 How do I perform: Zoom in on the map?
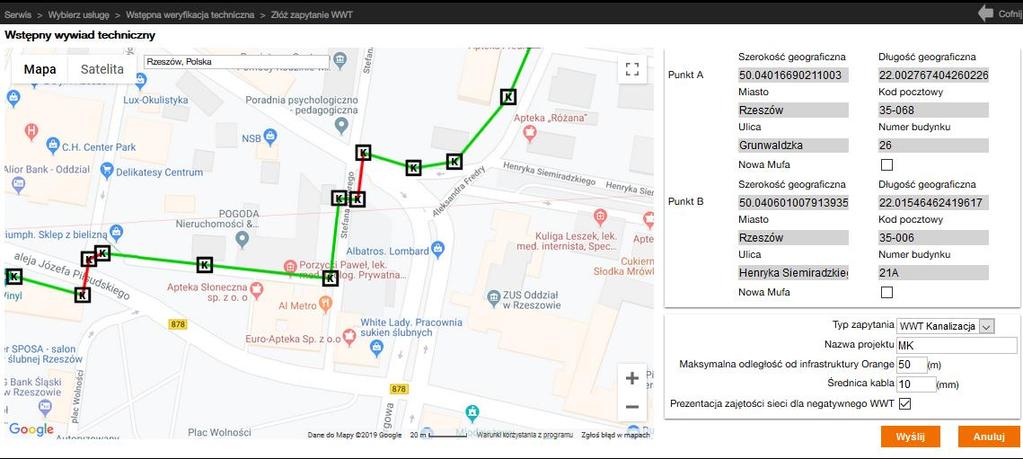pyautogui.click(x=632, y=378)
